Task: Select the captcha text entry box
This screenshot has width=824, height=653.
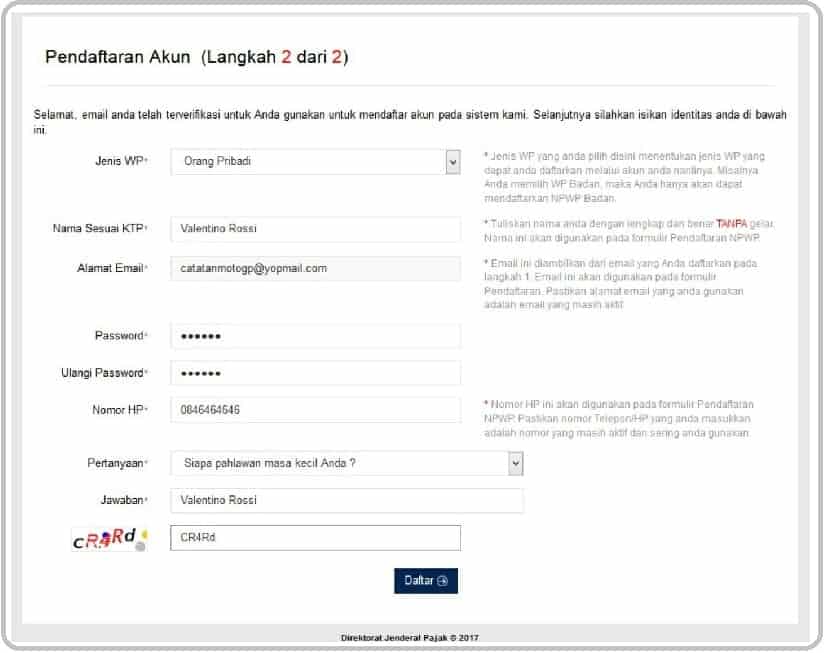Action: (x=315, y=538)
